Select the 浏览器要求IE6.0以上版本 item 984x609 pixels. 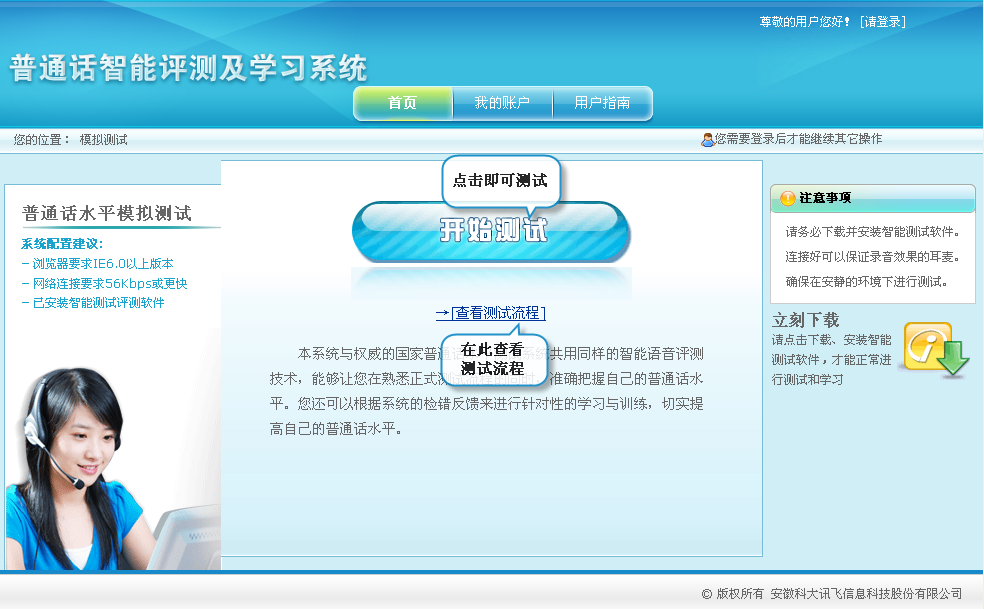[102, 264]
